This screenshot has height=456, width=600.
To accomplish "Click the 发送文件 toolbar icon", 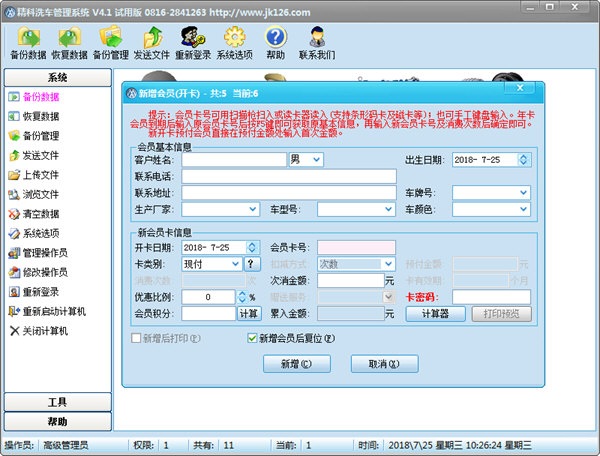I will point(152,43).
